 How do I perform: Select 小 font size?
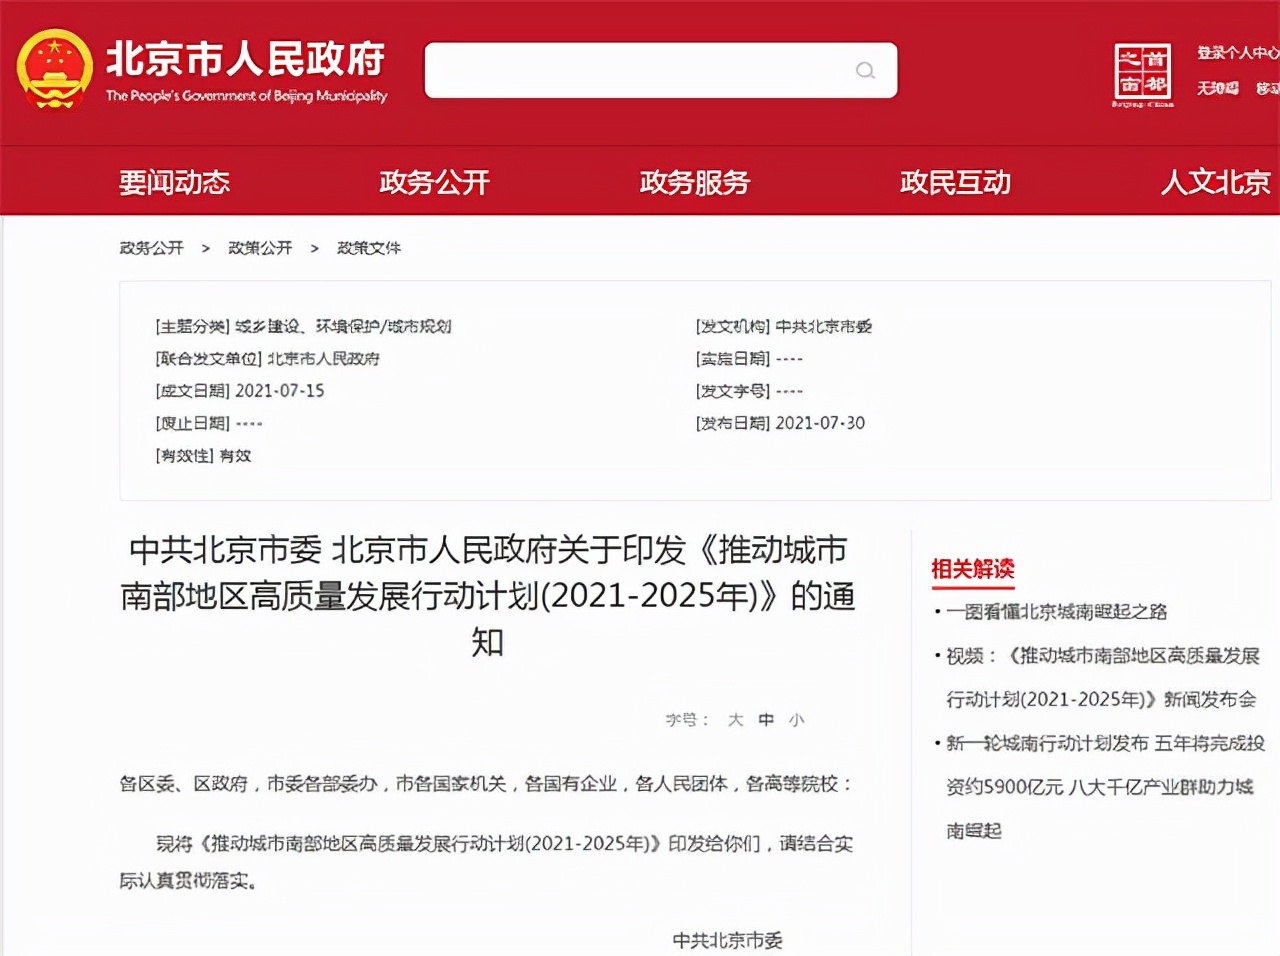tap(795, 719)
